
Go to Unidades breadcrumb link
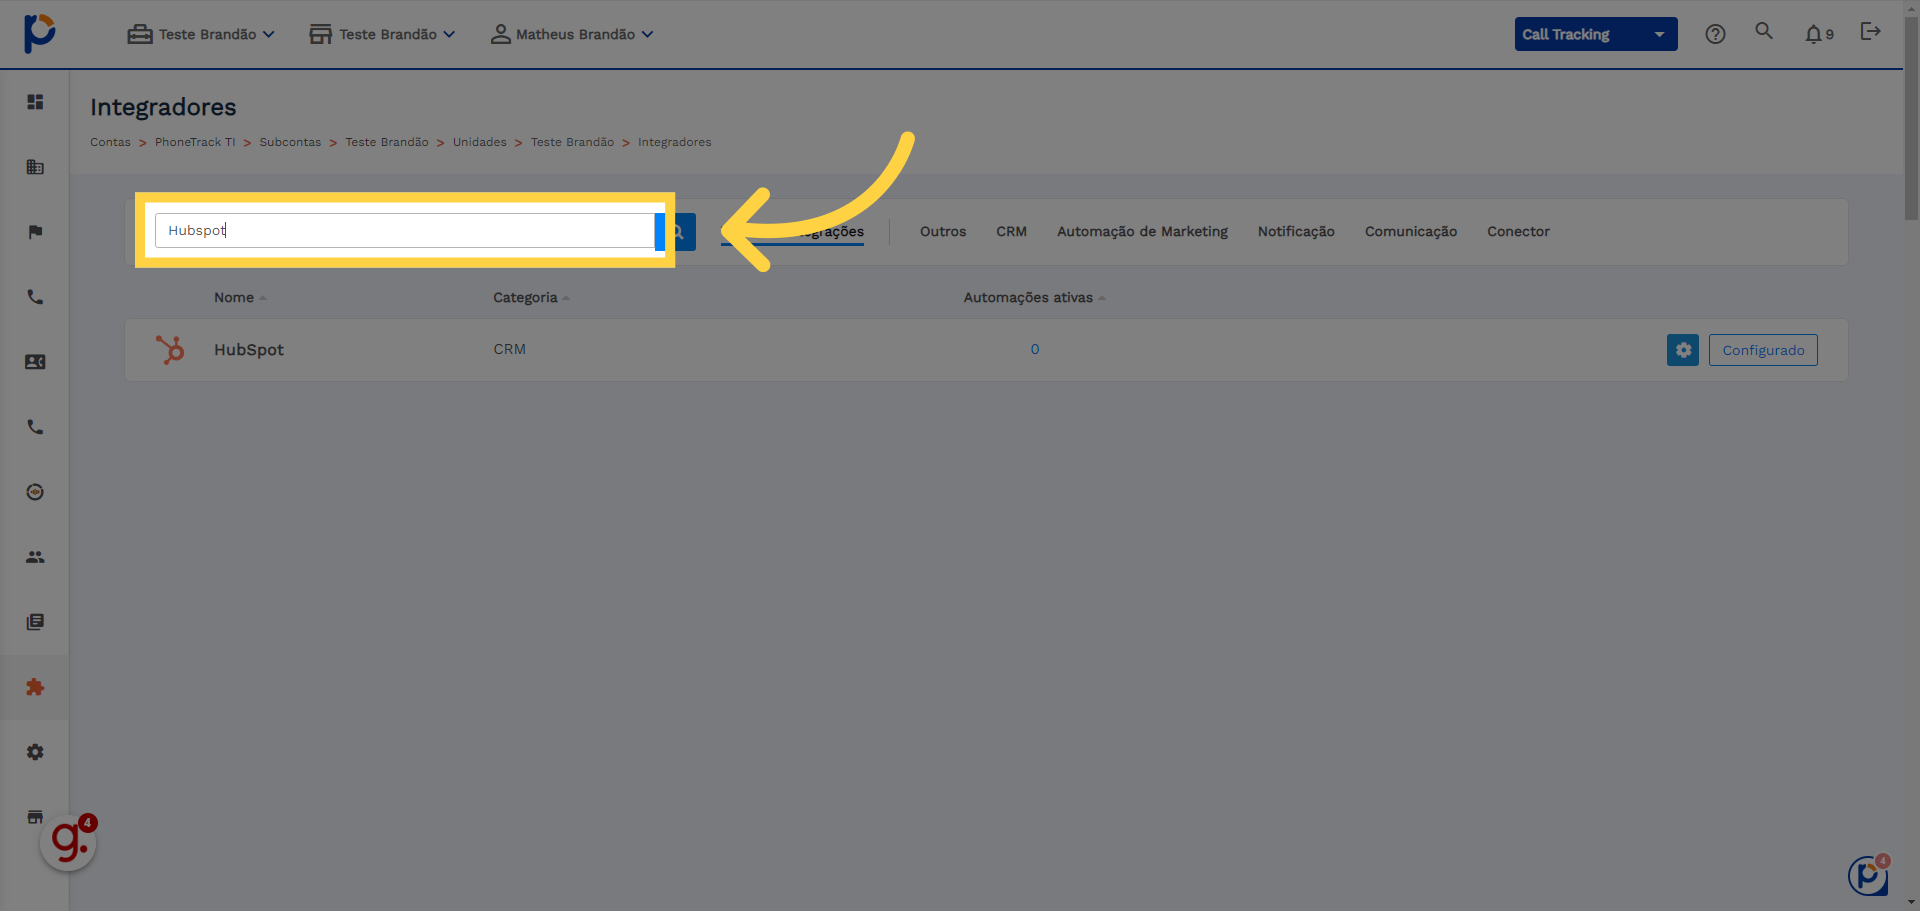pos(480,142)
